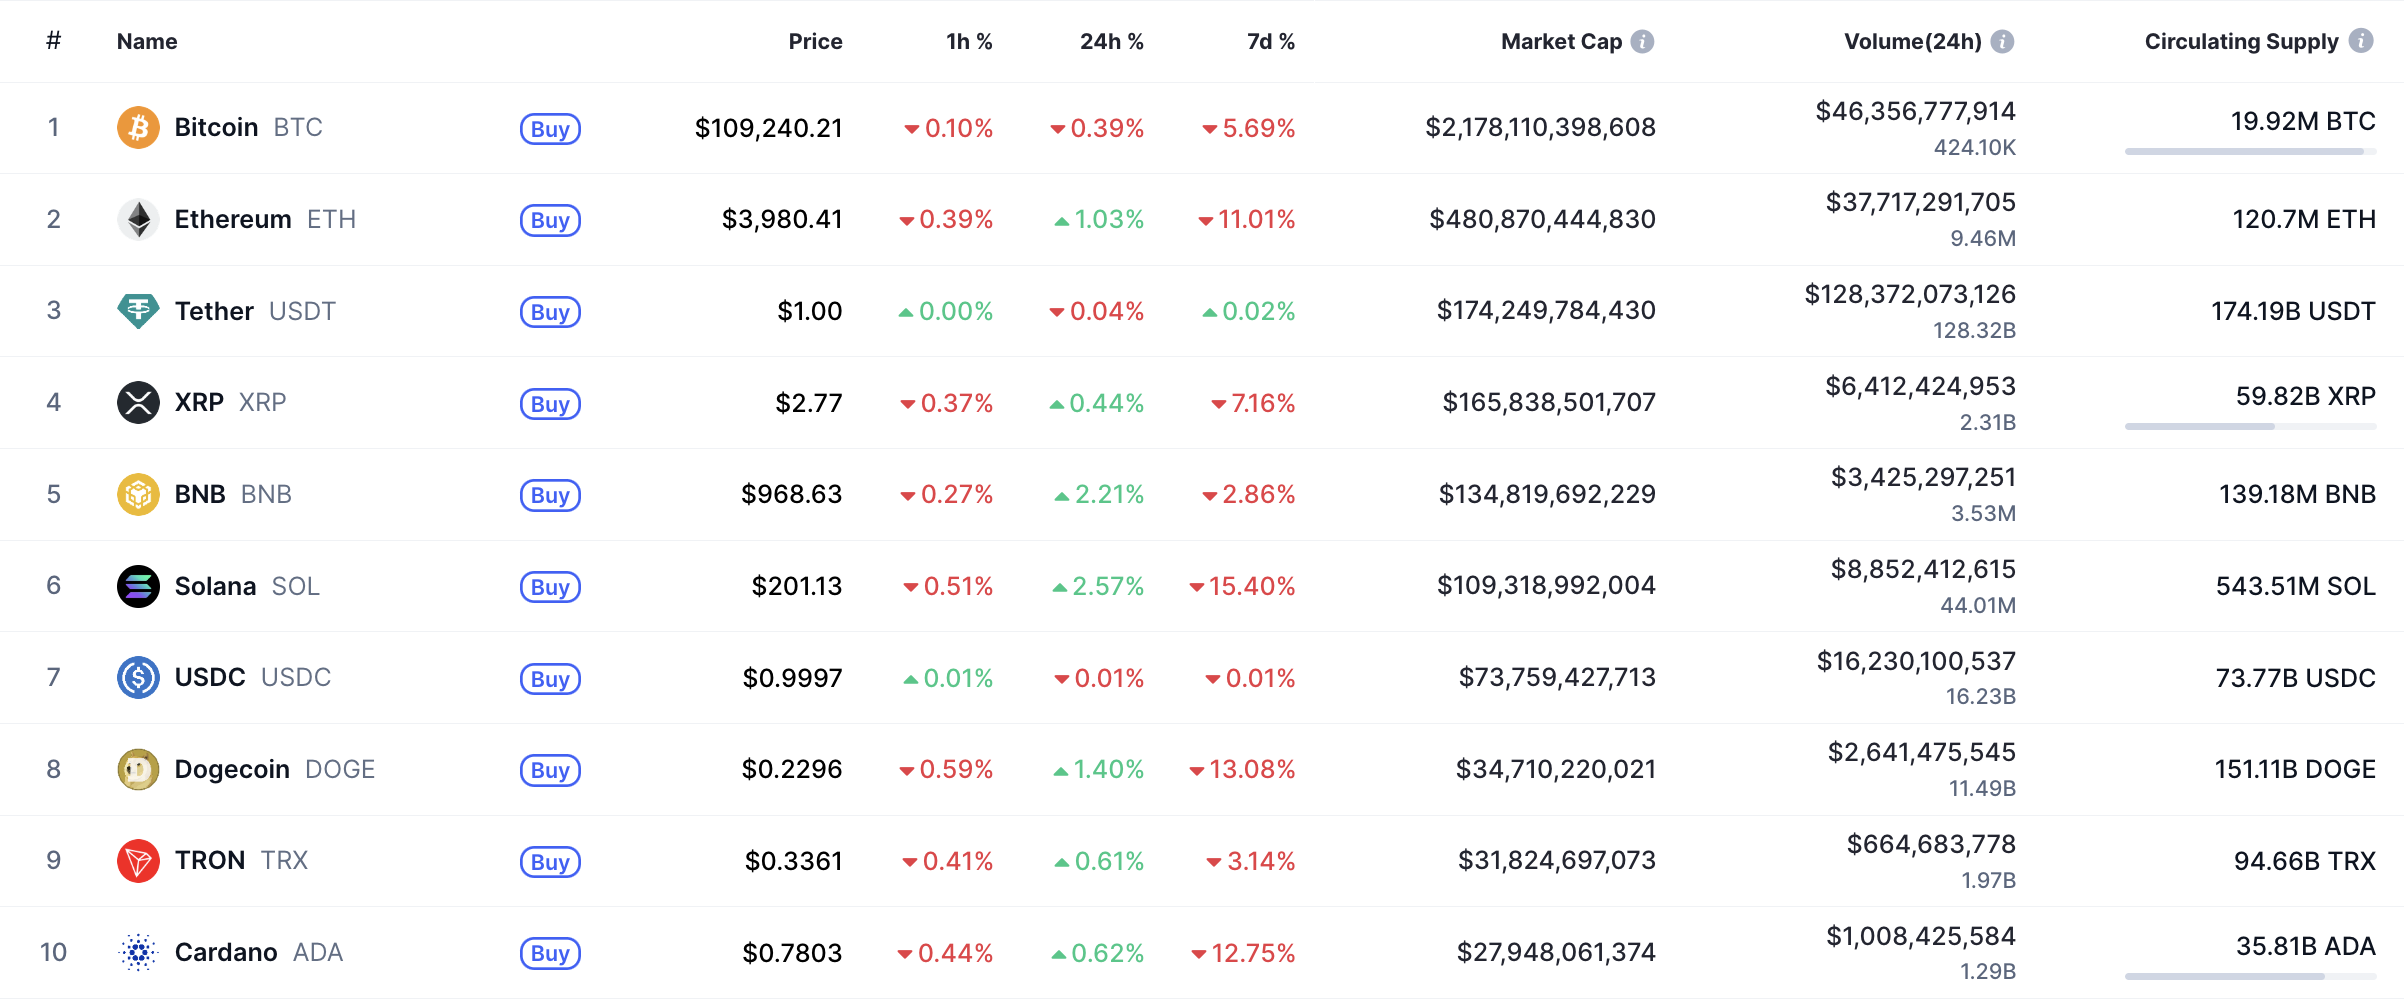
Task: Click the XRP logo icon
Action: point(138,403)
